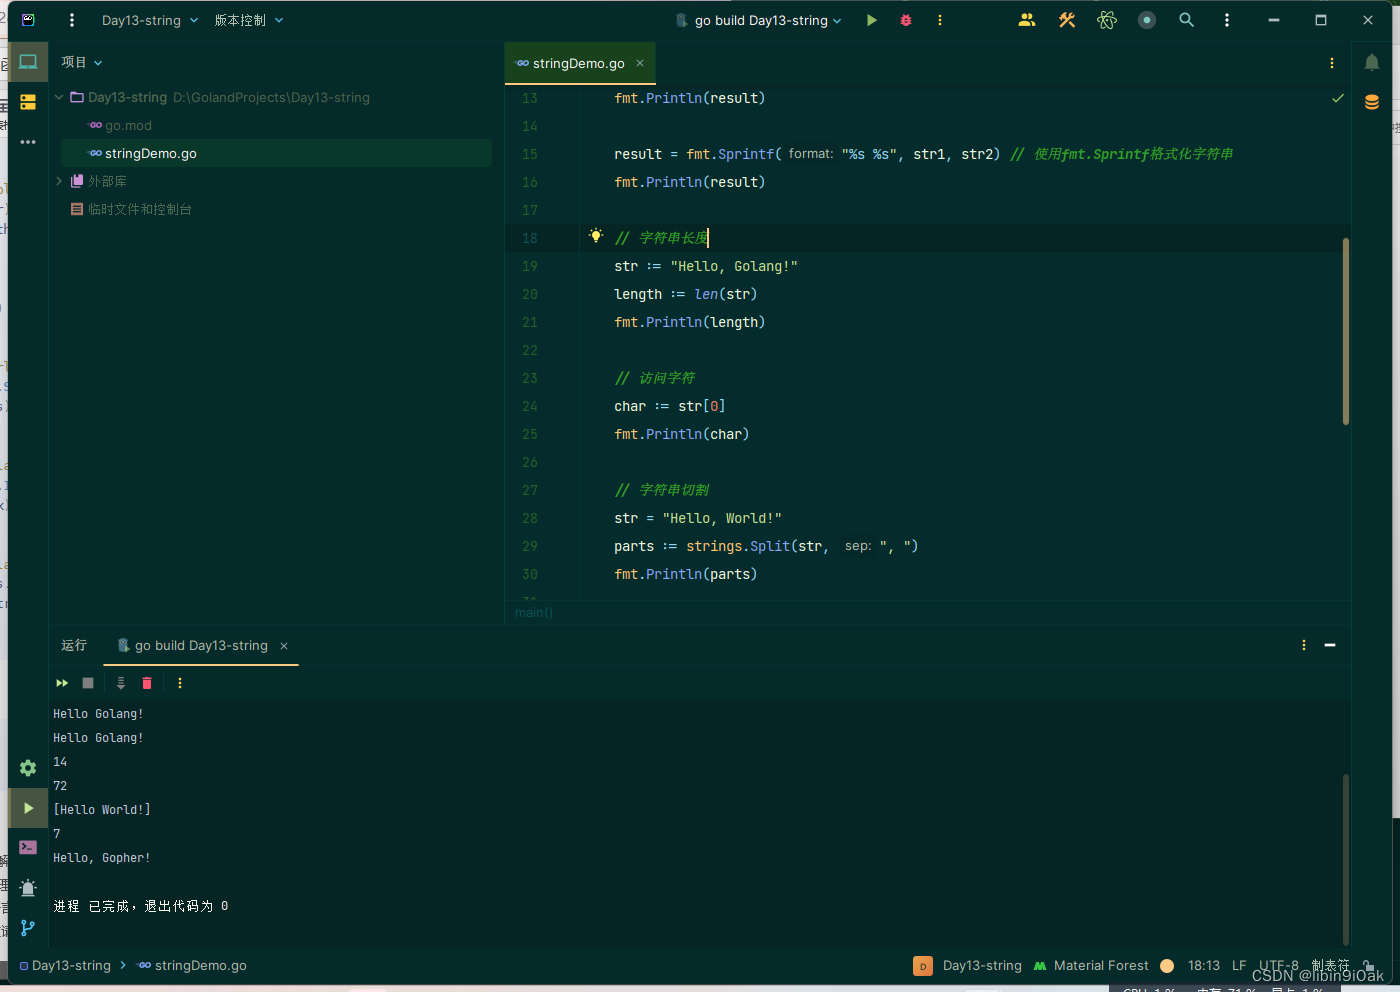Run the go build Day13-string configuration

pos(872,20)
